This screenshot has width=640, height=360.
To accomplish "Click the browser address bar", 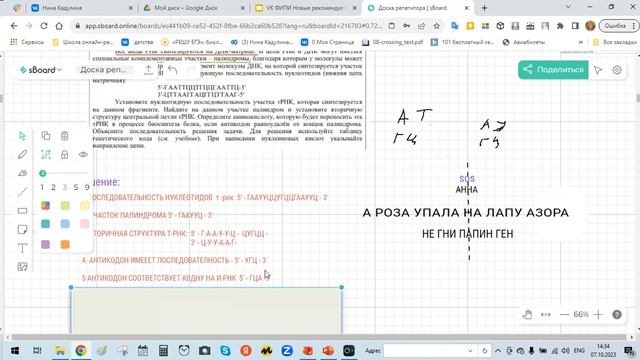I will pyautogui.click(x=233, y=26).
